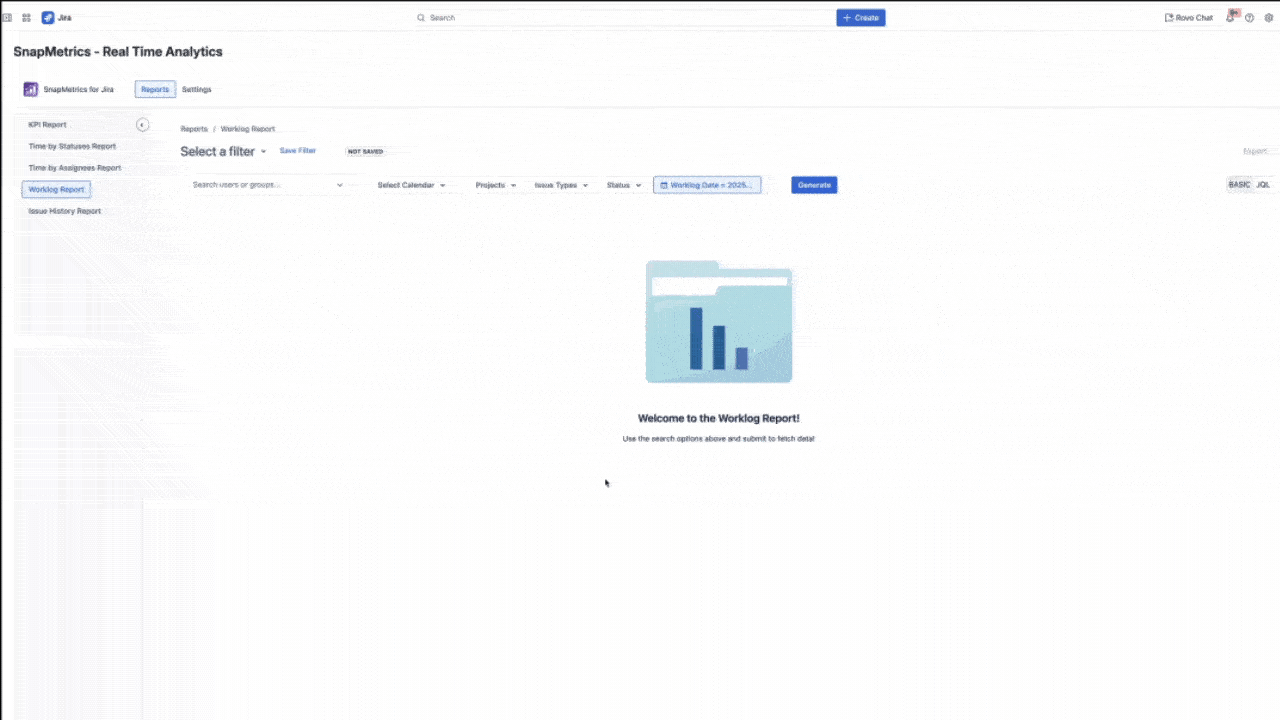This screenshot has width=1280, height=720.
Task: Open the Worklog Date filter
Action: pos(707,185)
